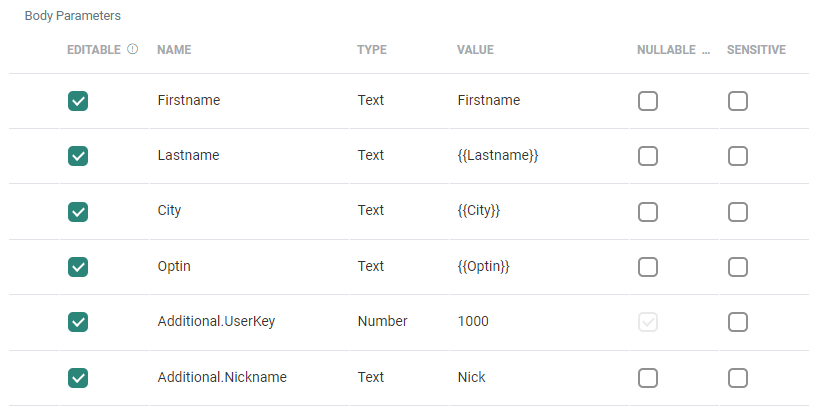Mark Additional.Nickname as Nullable

(x=648, y=377)
